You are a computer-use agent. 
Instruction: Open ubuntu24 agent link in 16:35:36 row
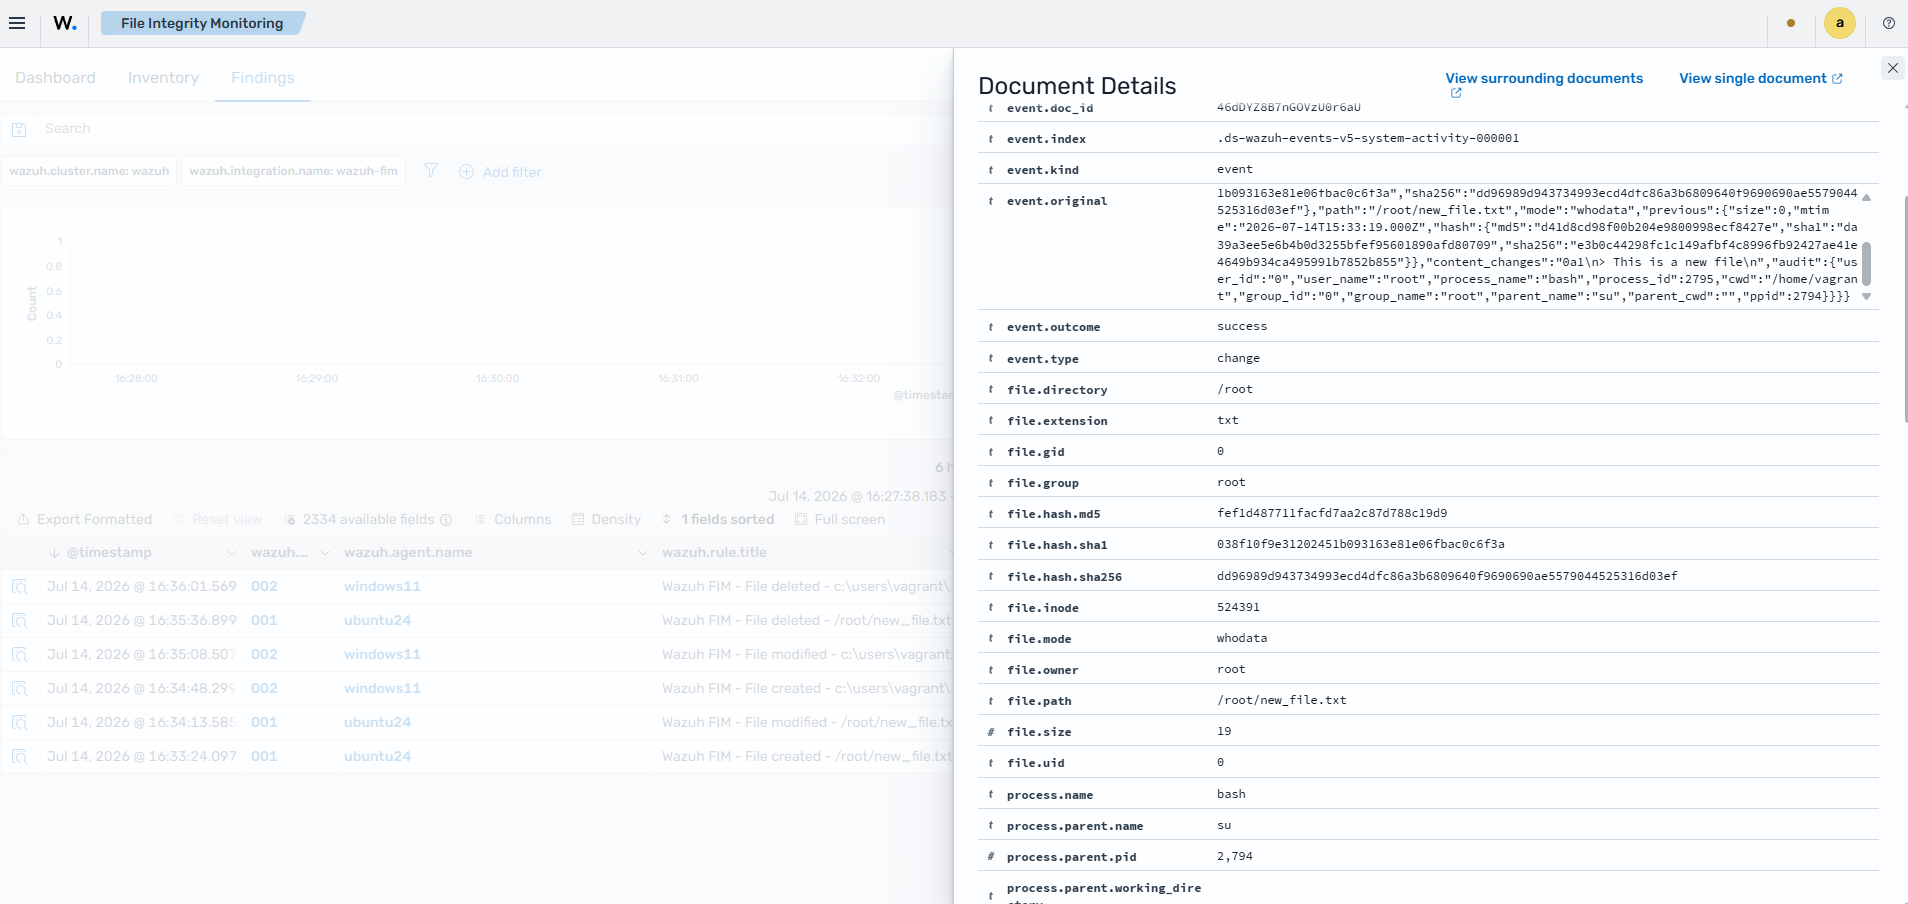tap(377, 621)
